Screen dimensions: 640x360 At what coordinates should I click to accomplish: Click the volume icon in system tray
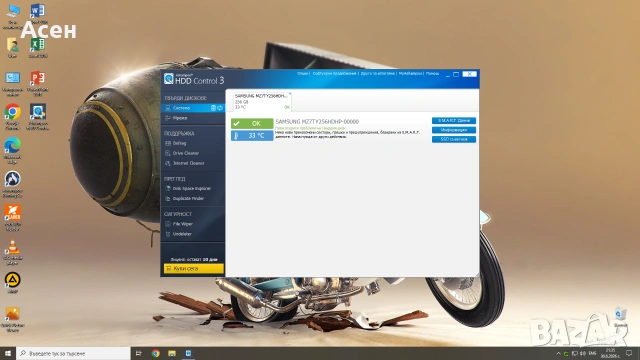click(x=583, y=353)
